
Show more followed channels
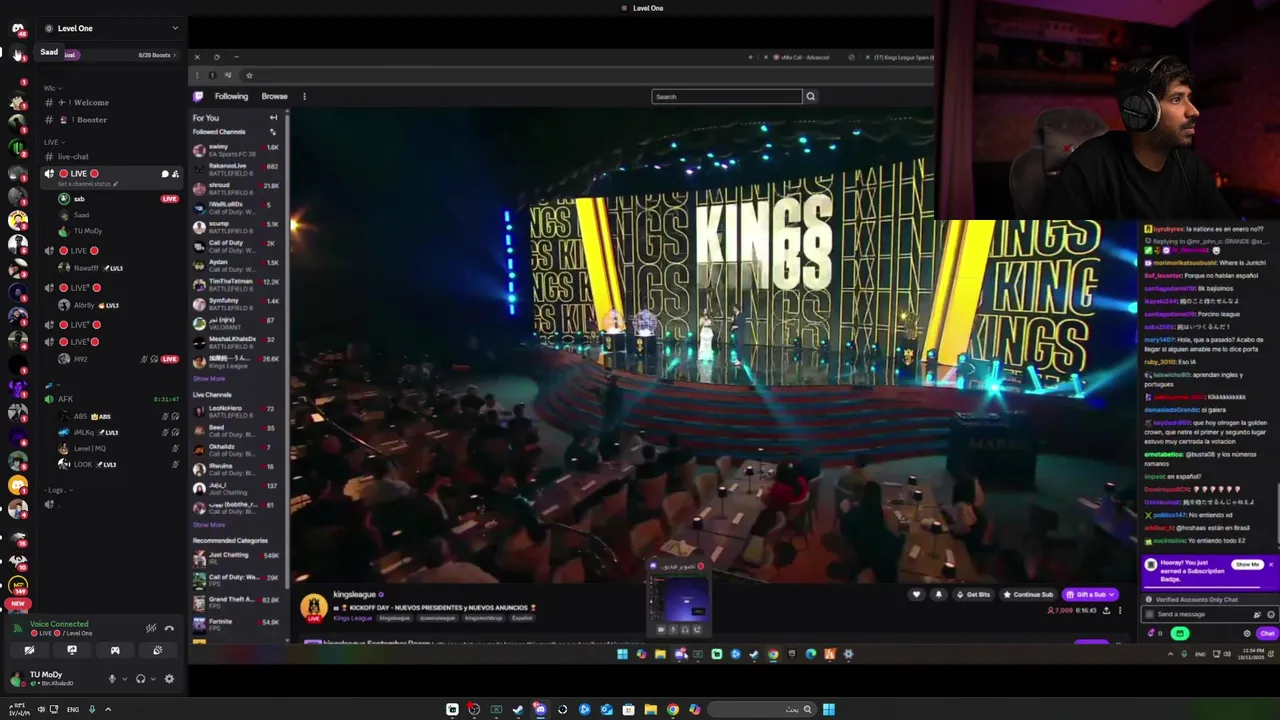point(209,379)
